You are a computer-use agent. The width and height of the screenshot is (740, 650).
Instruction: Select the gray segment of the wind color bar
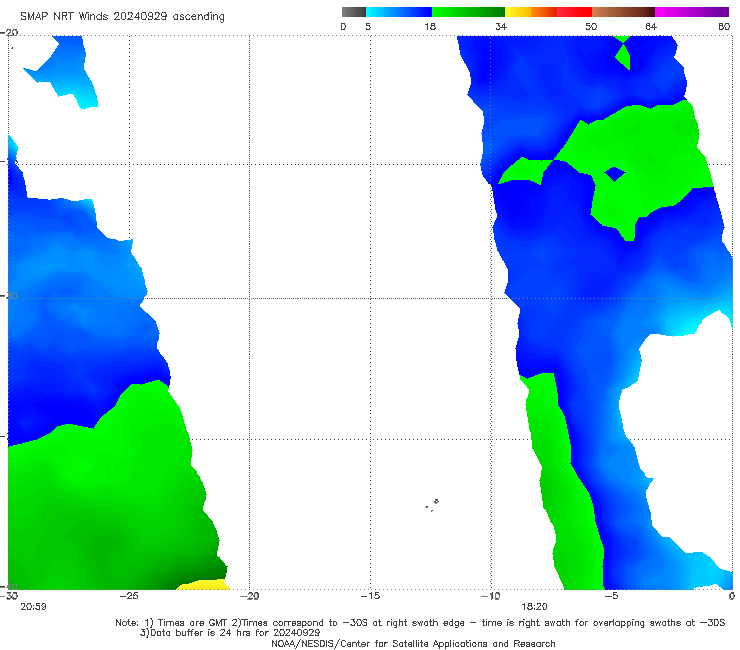coord(354,12)
